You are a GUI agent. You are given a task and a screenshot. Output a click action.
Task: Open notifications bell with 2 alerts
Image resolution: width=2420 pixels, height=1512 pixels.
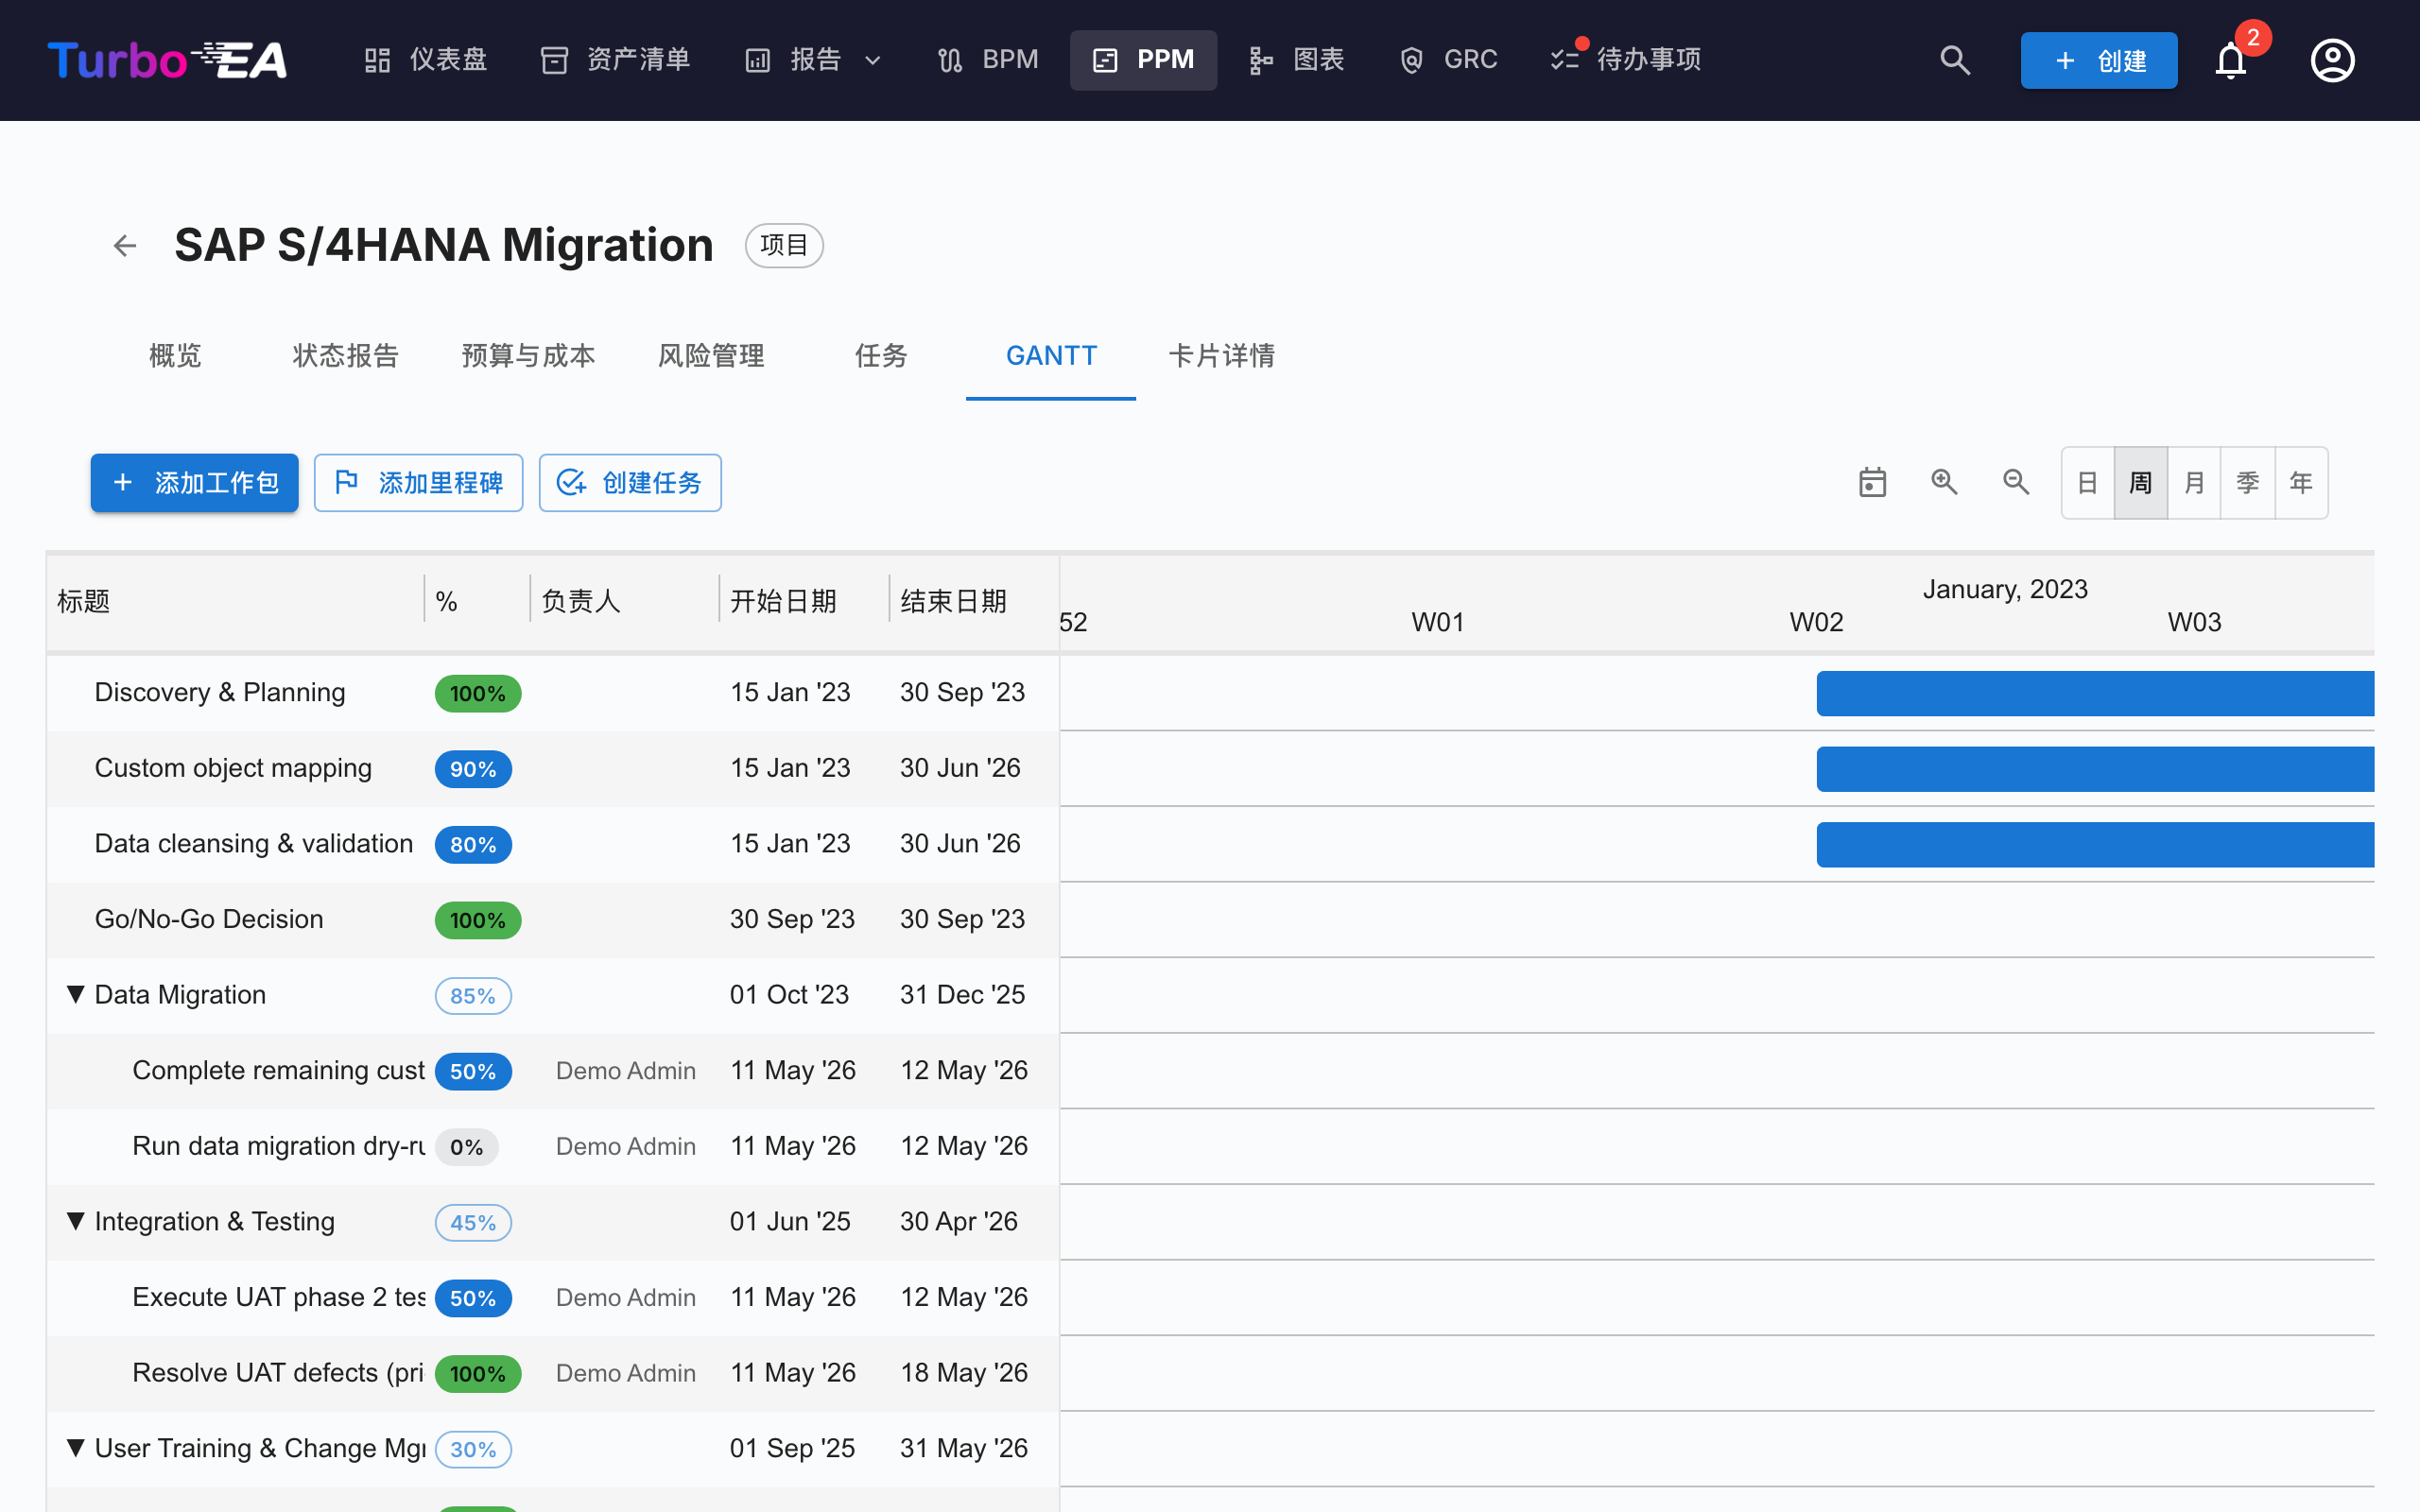coord(2230,60)
